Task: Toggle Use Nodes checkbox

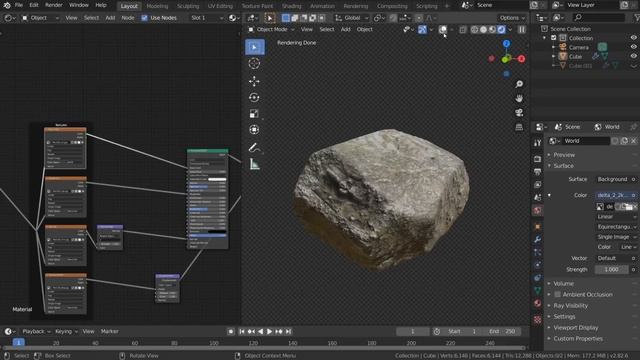Action: (144, 18)
